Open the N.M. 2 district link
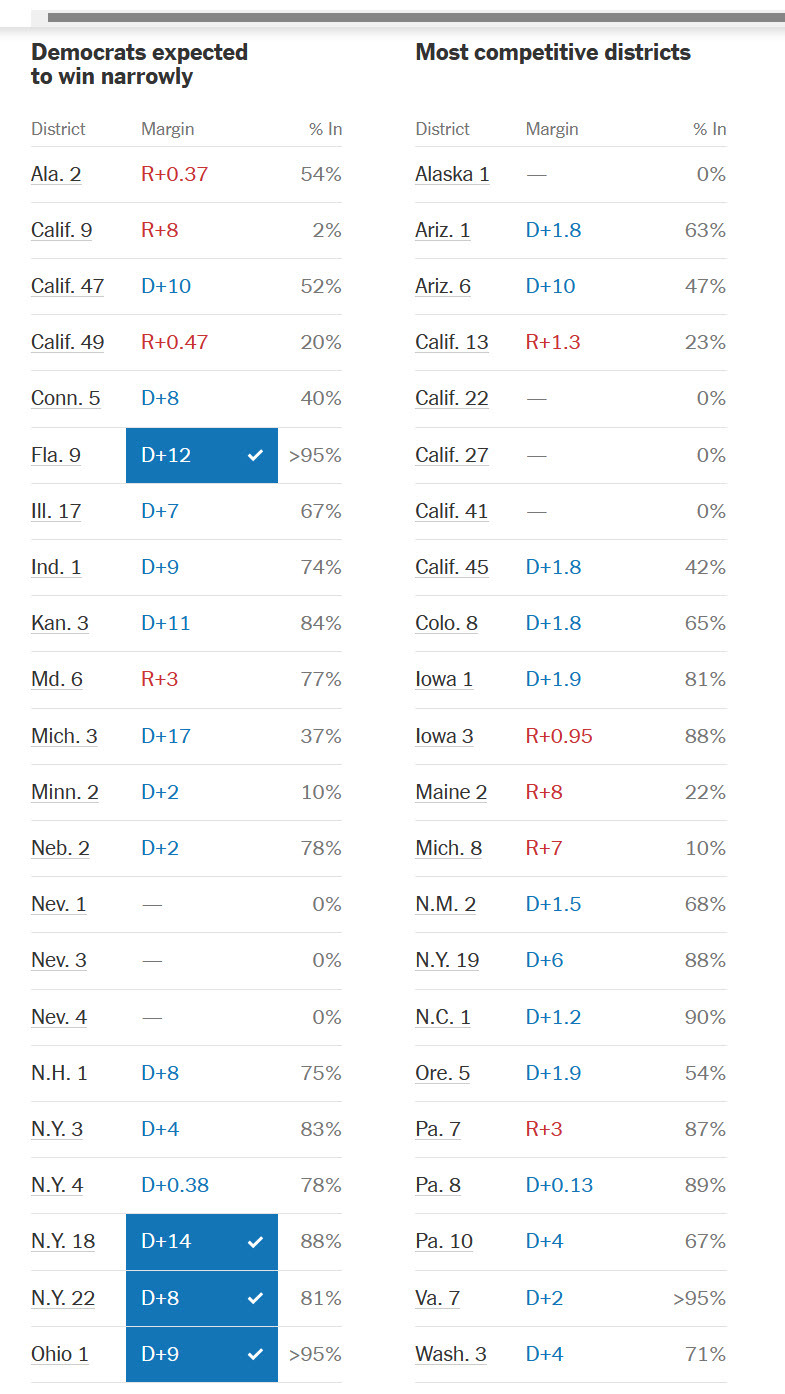Image resolution: width=785 pixels, height=1394 pixels. (445, 904)
